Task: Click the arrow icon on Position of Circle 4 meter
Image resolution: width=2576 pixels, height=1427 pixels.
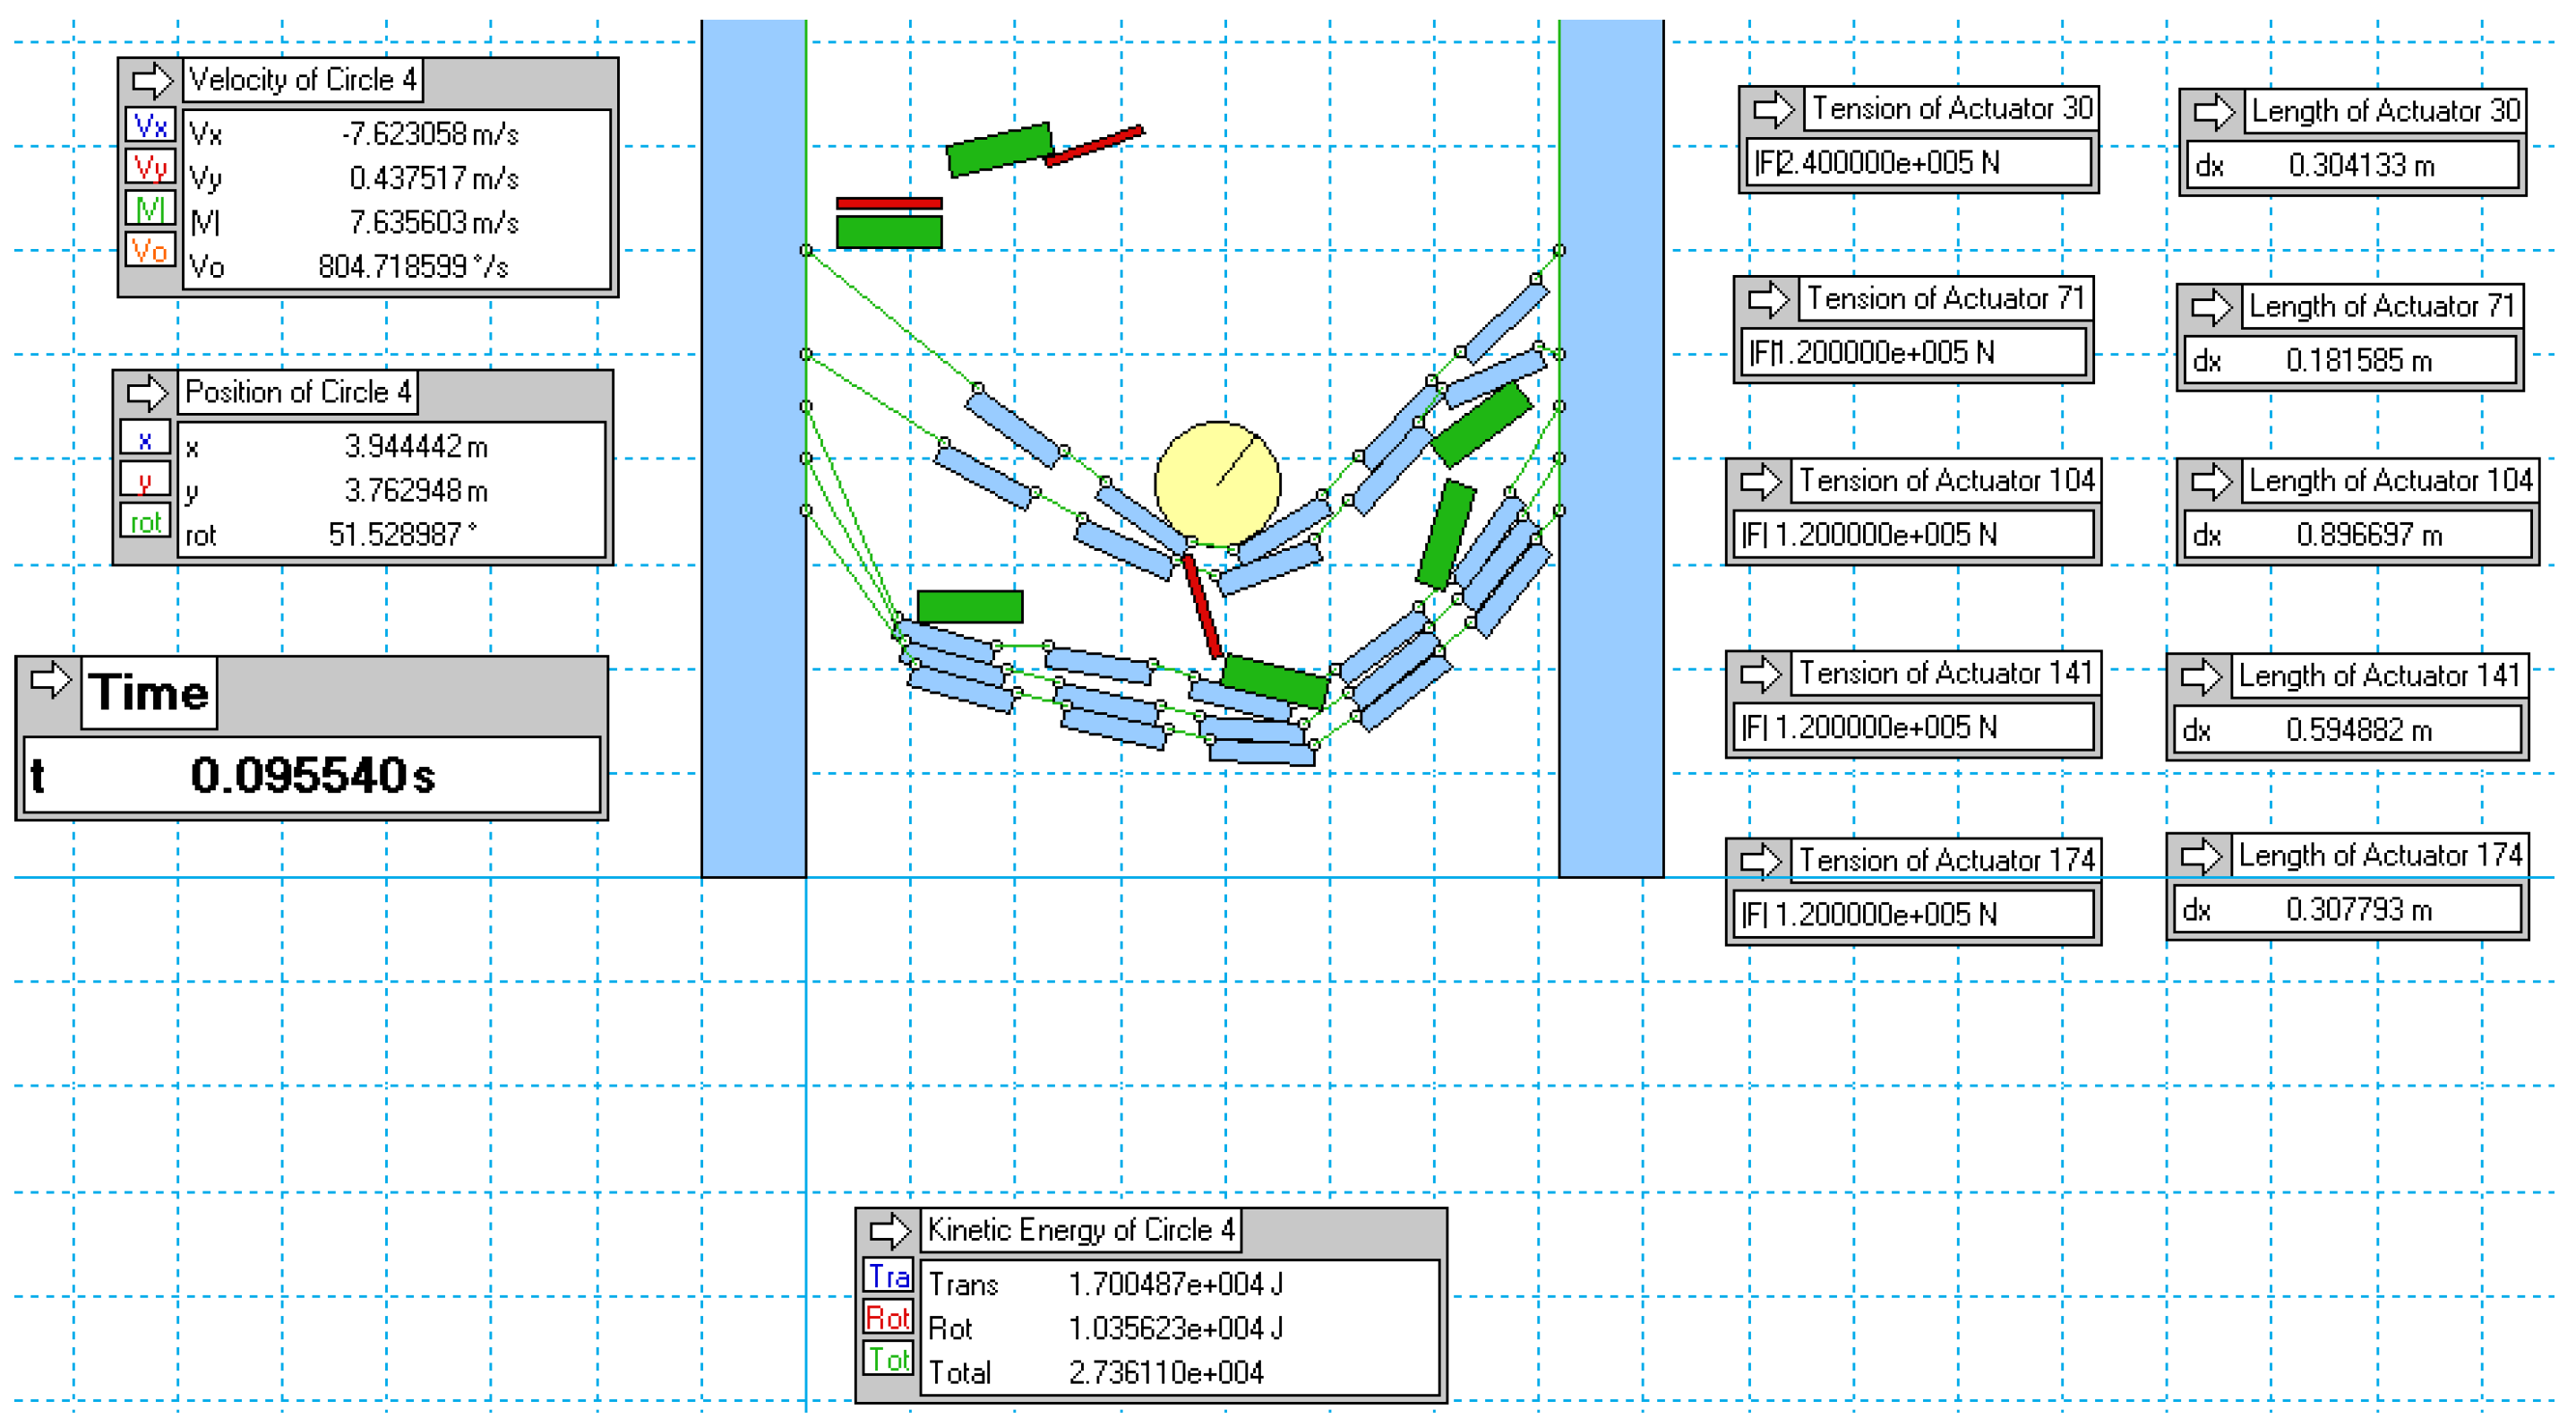Action: 147,393
